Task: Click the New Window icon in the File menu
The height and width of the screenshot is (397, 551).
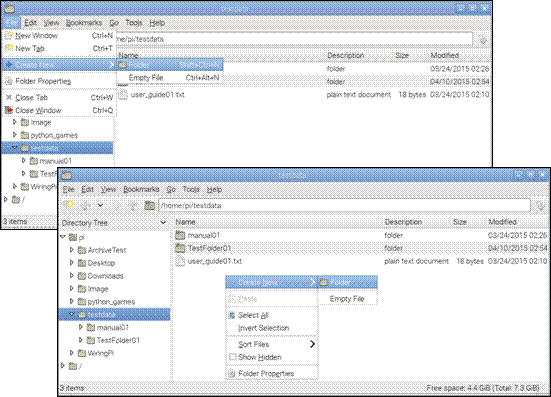Action: coord(9,35)
